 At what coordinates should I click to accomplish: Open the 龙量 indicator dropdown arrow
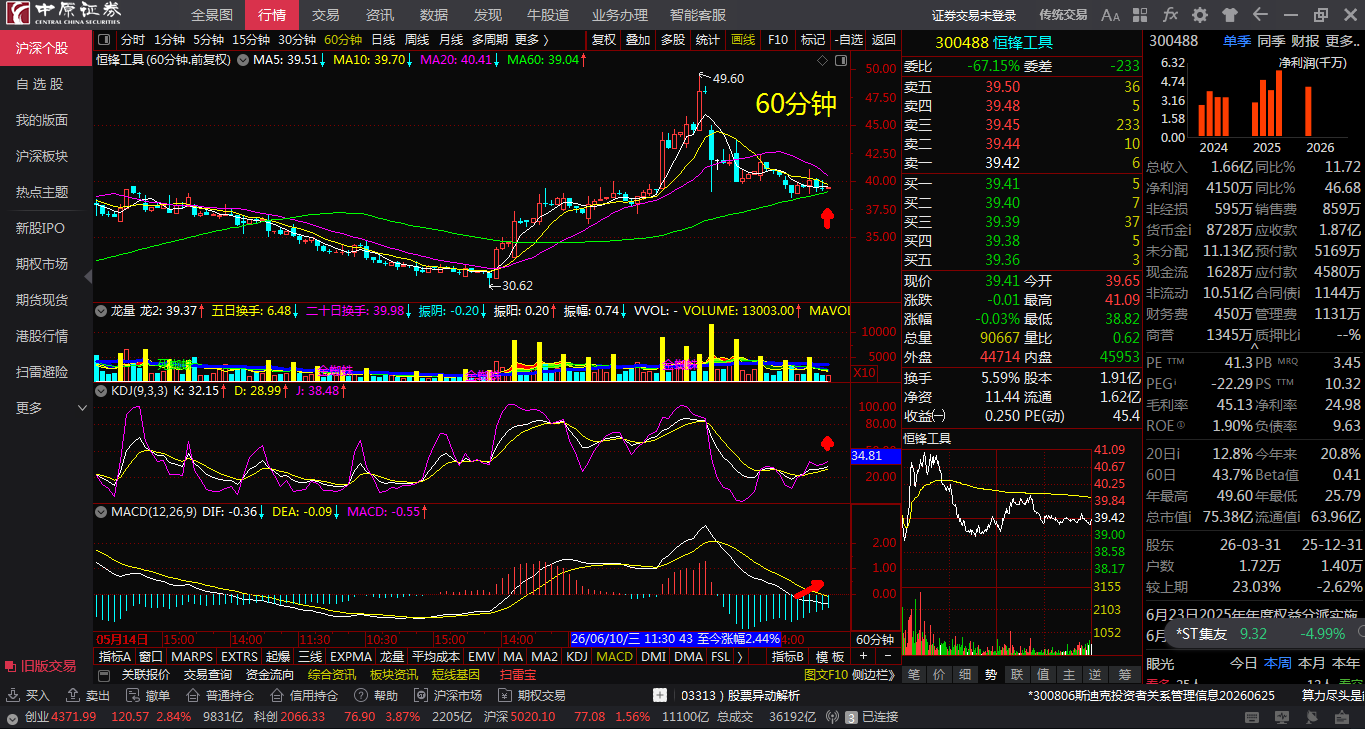coord(101,311)
